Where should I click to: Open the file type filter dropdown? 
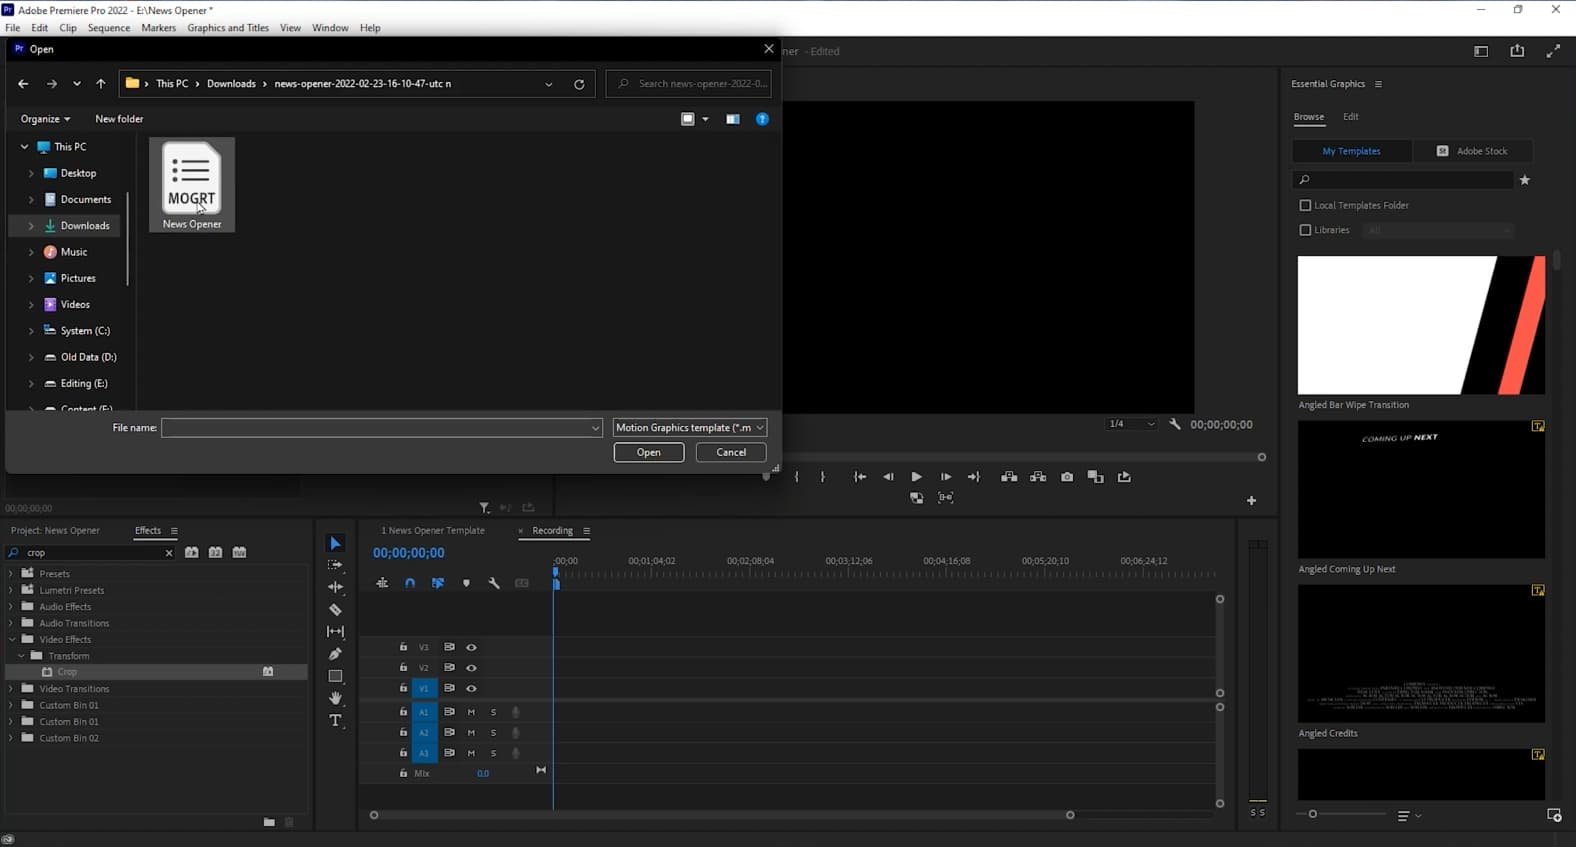click(689, 427)
